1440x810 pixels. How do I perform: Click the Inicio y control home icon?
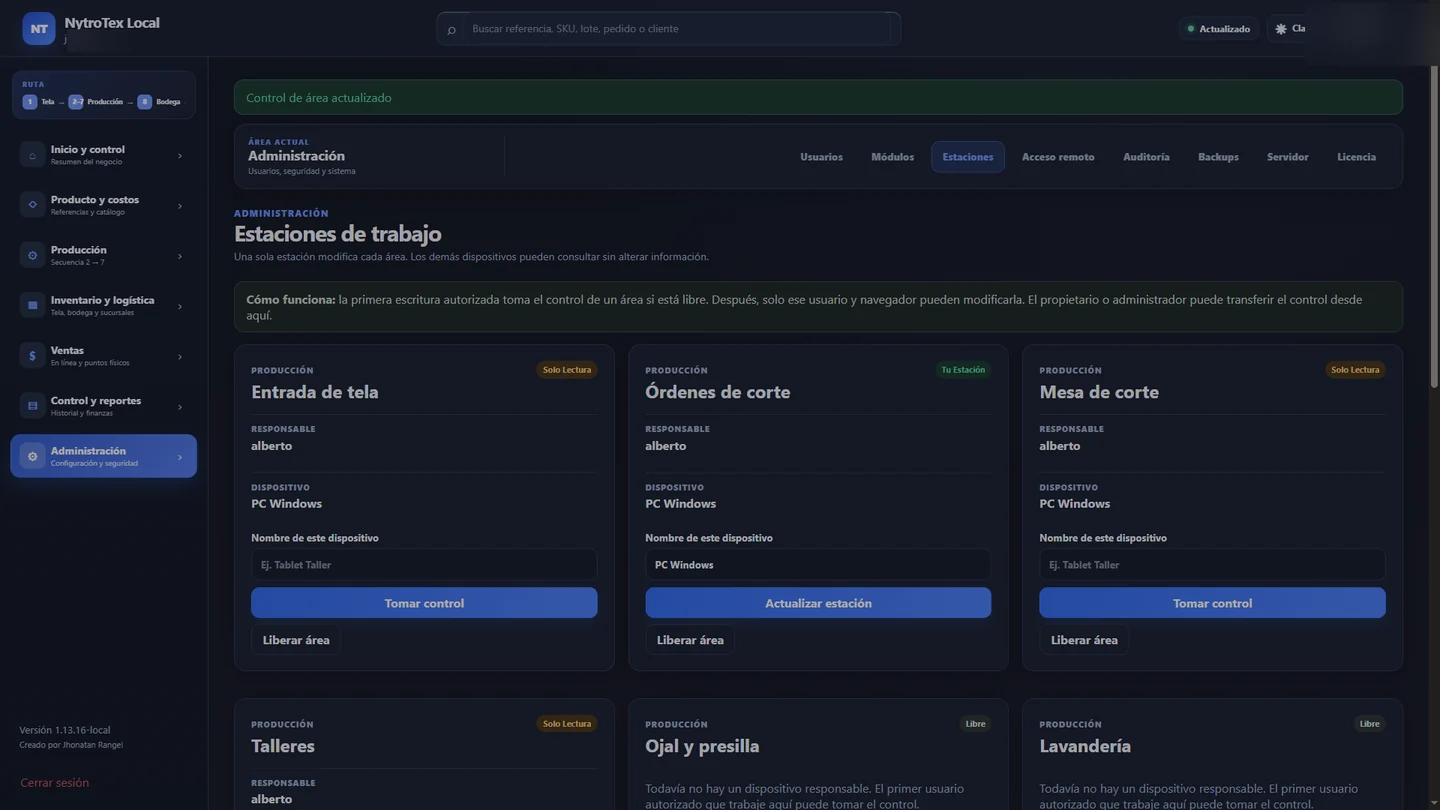(x=32, y=155)
